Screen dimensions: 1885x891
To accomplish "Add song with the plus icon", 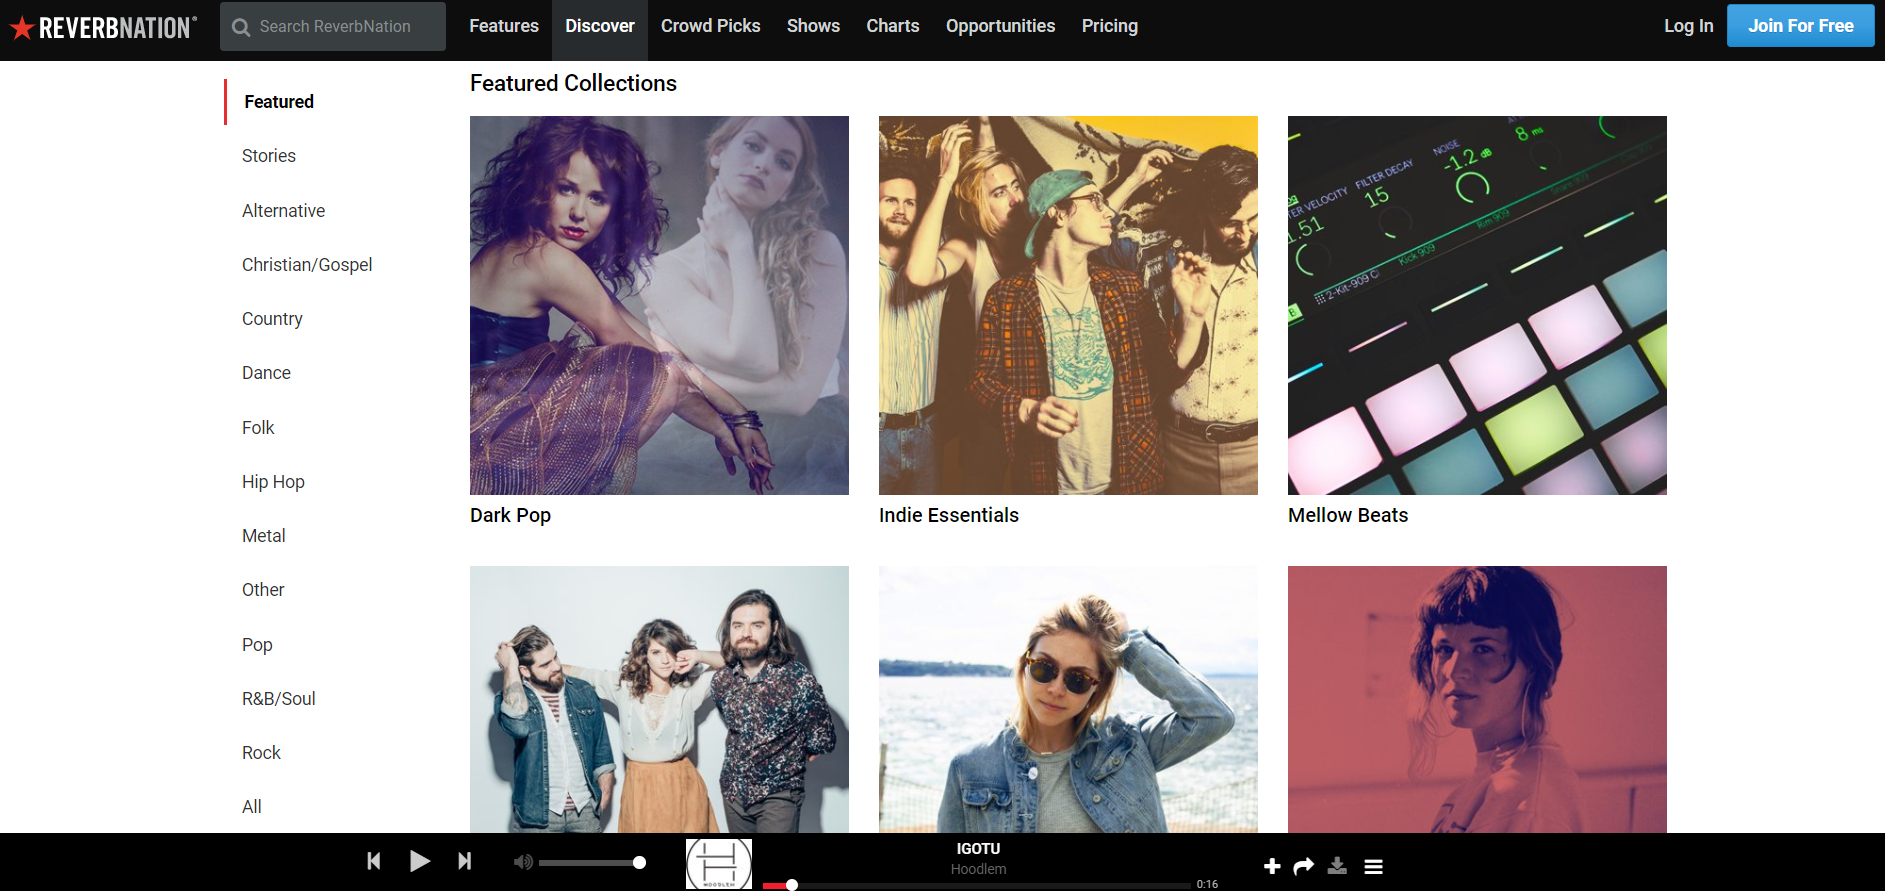I will [1272, 866].
